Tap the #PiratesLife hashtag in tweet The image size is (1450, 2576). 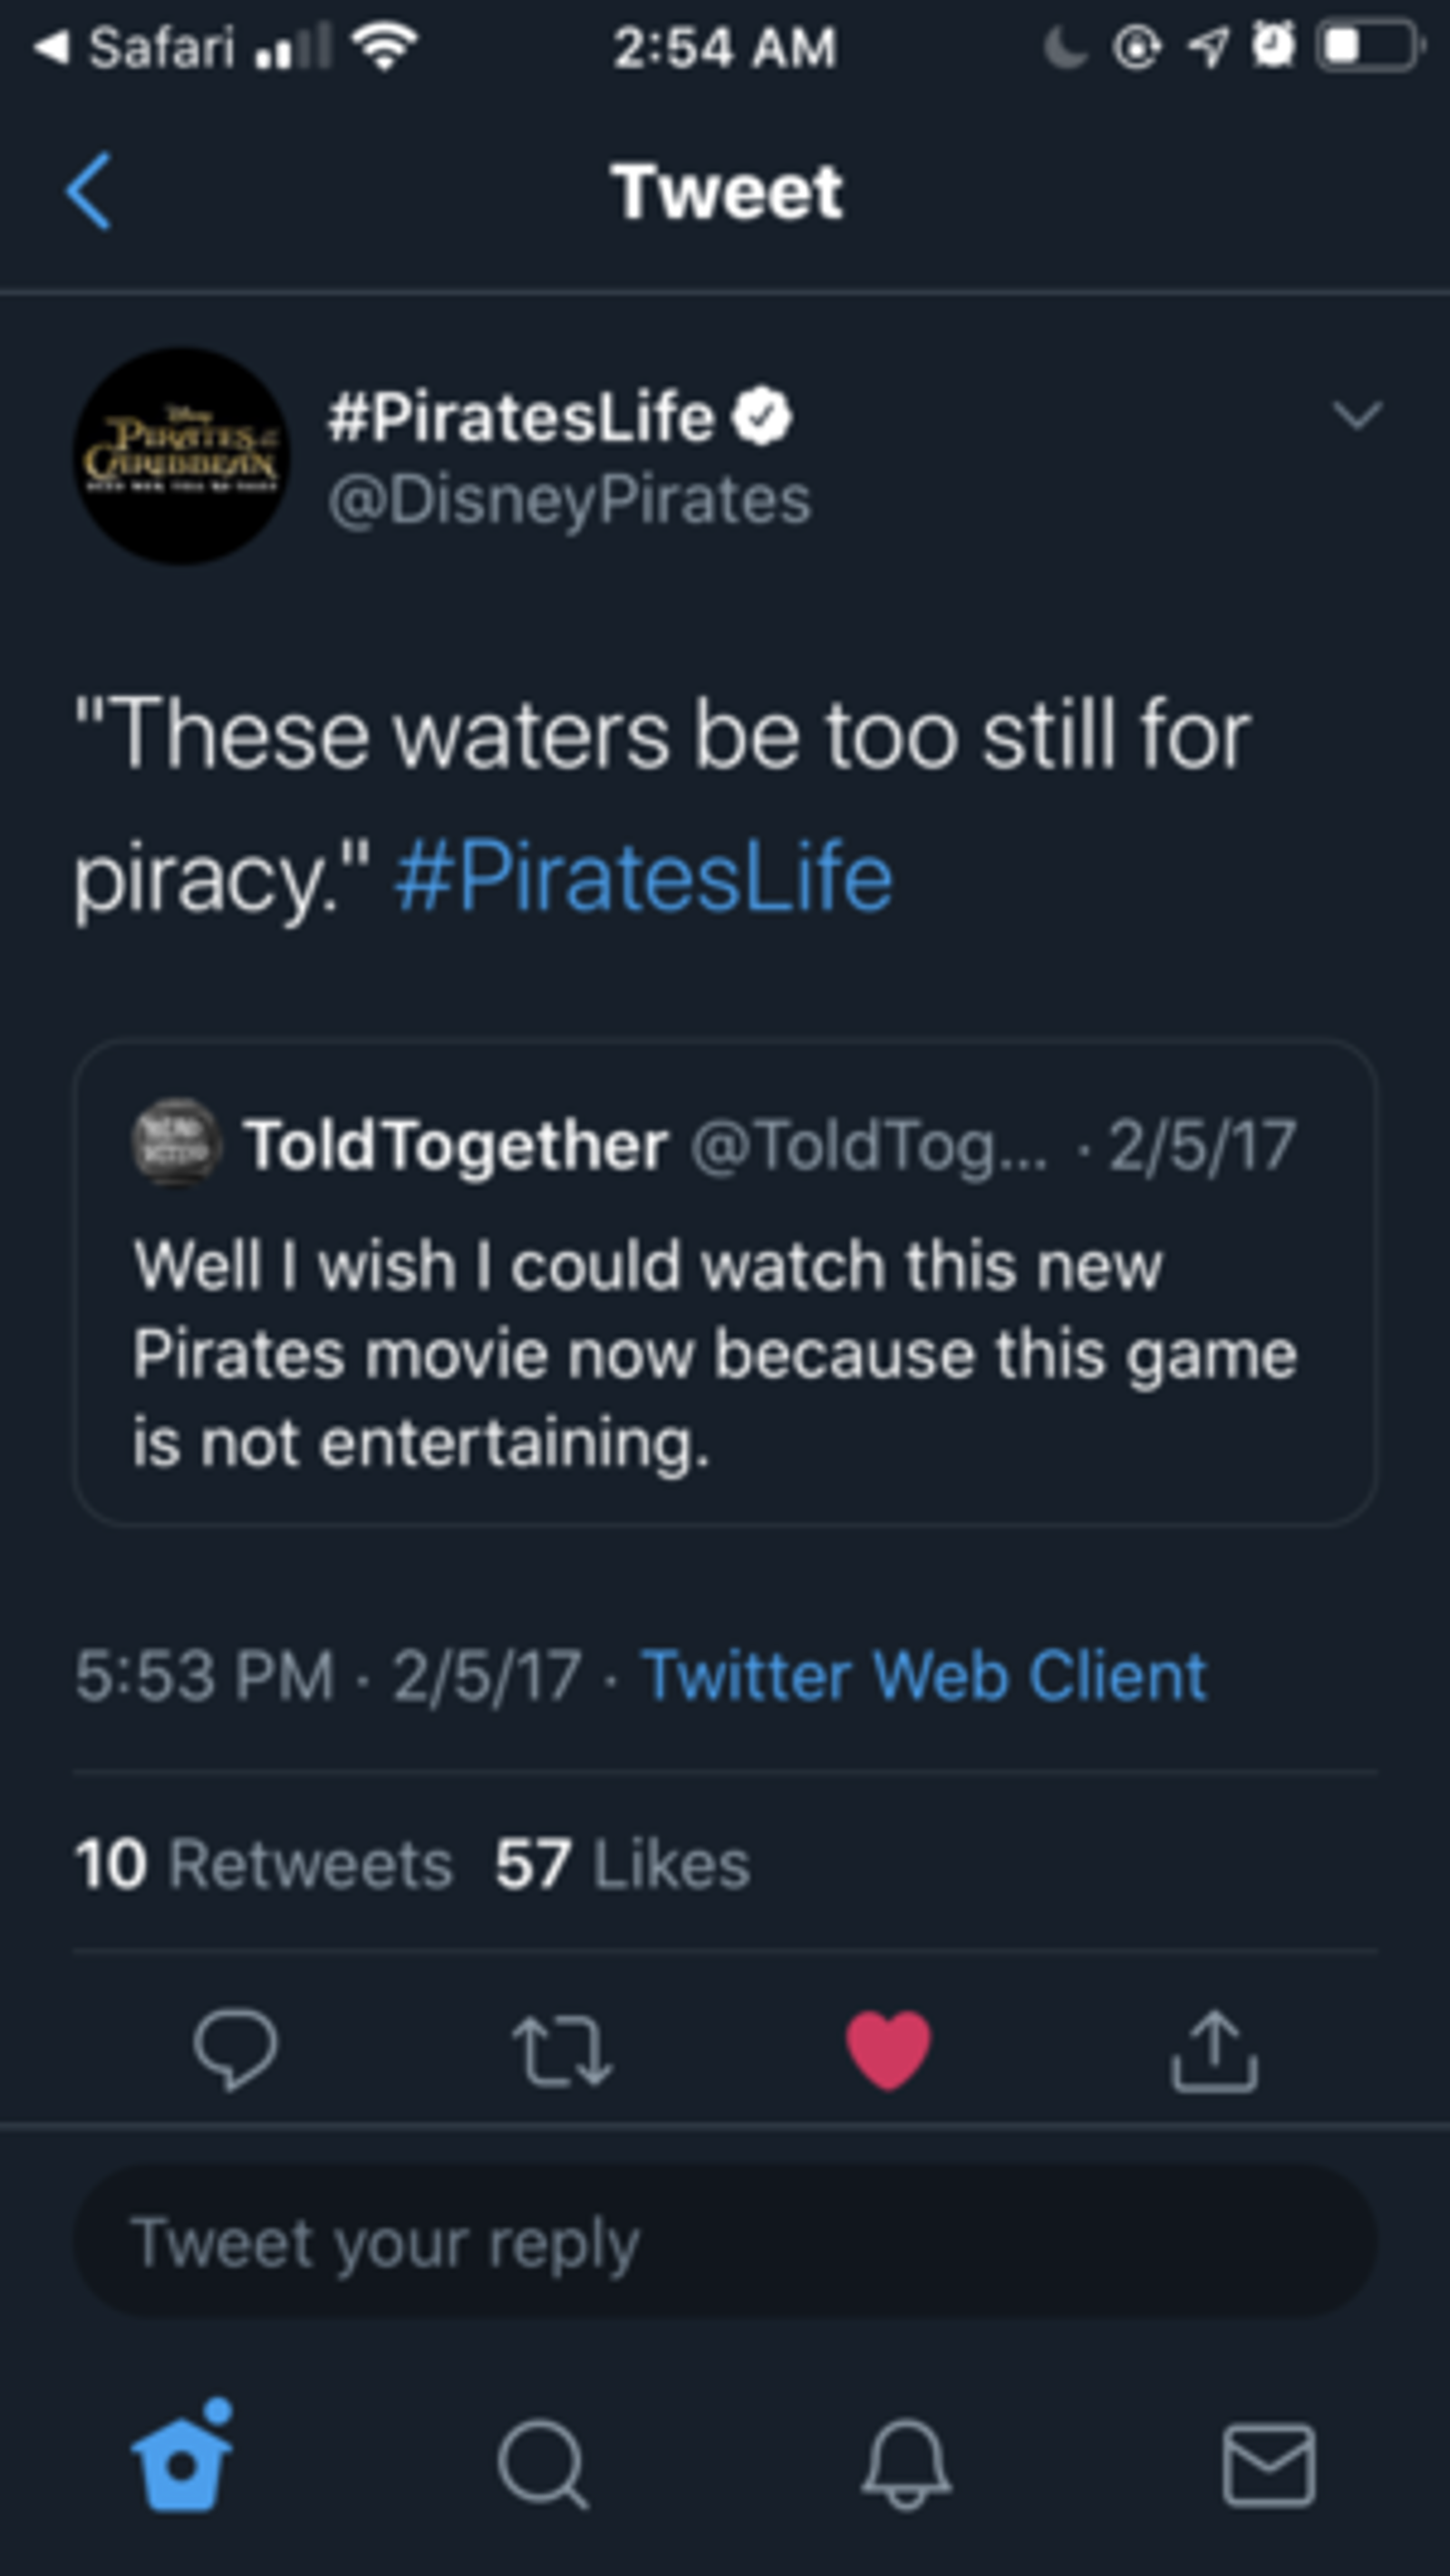[643, 877]
